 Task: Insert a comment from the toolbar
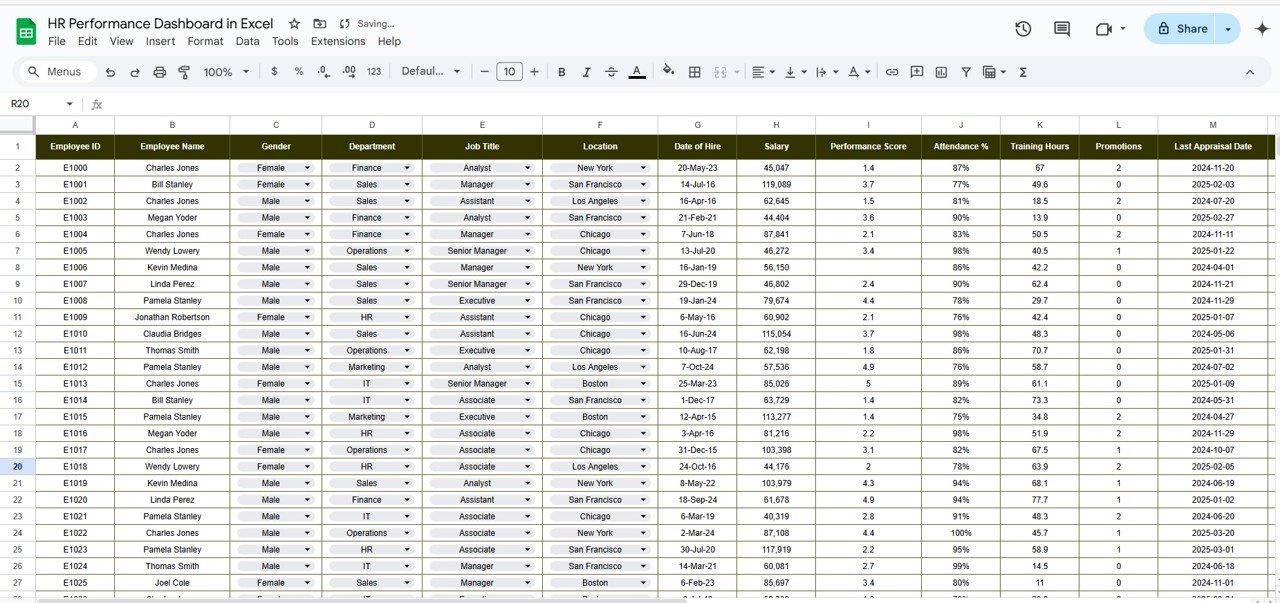917,72
